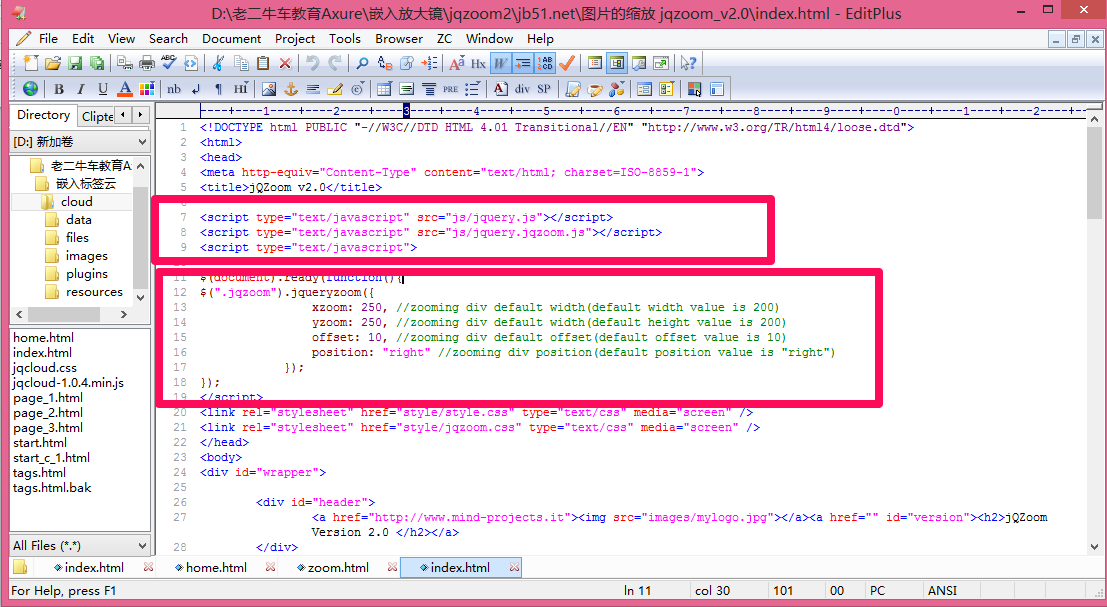Viewport: 1107px width, 607px height.
Task: Click the New document icon
Action: click(x=30, y=64)
